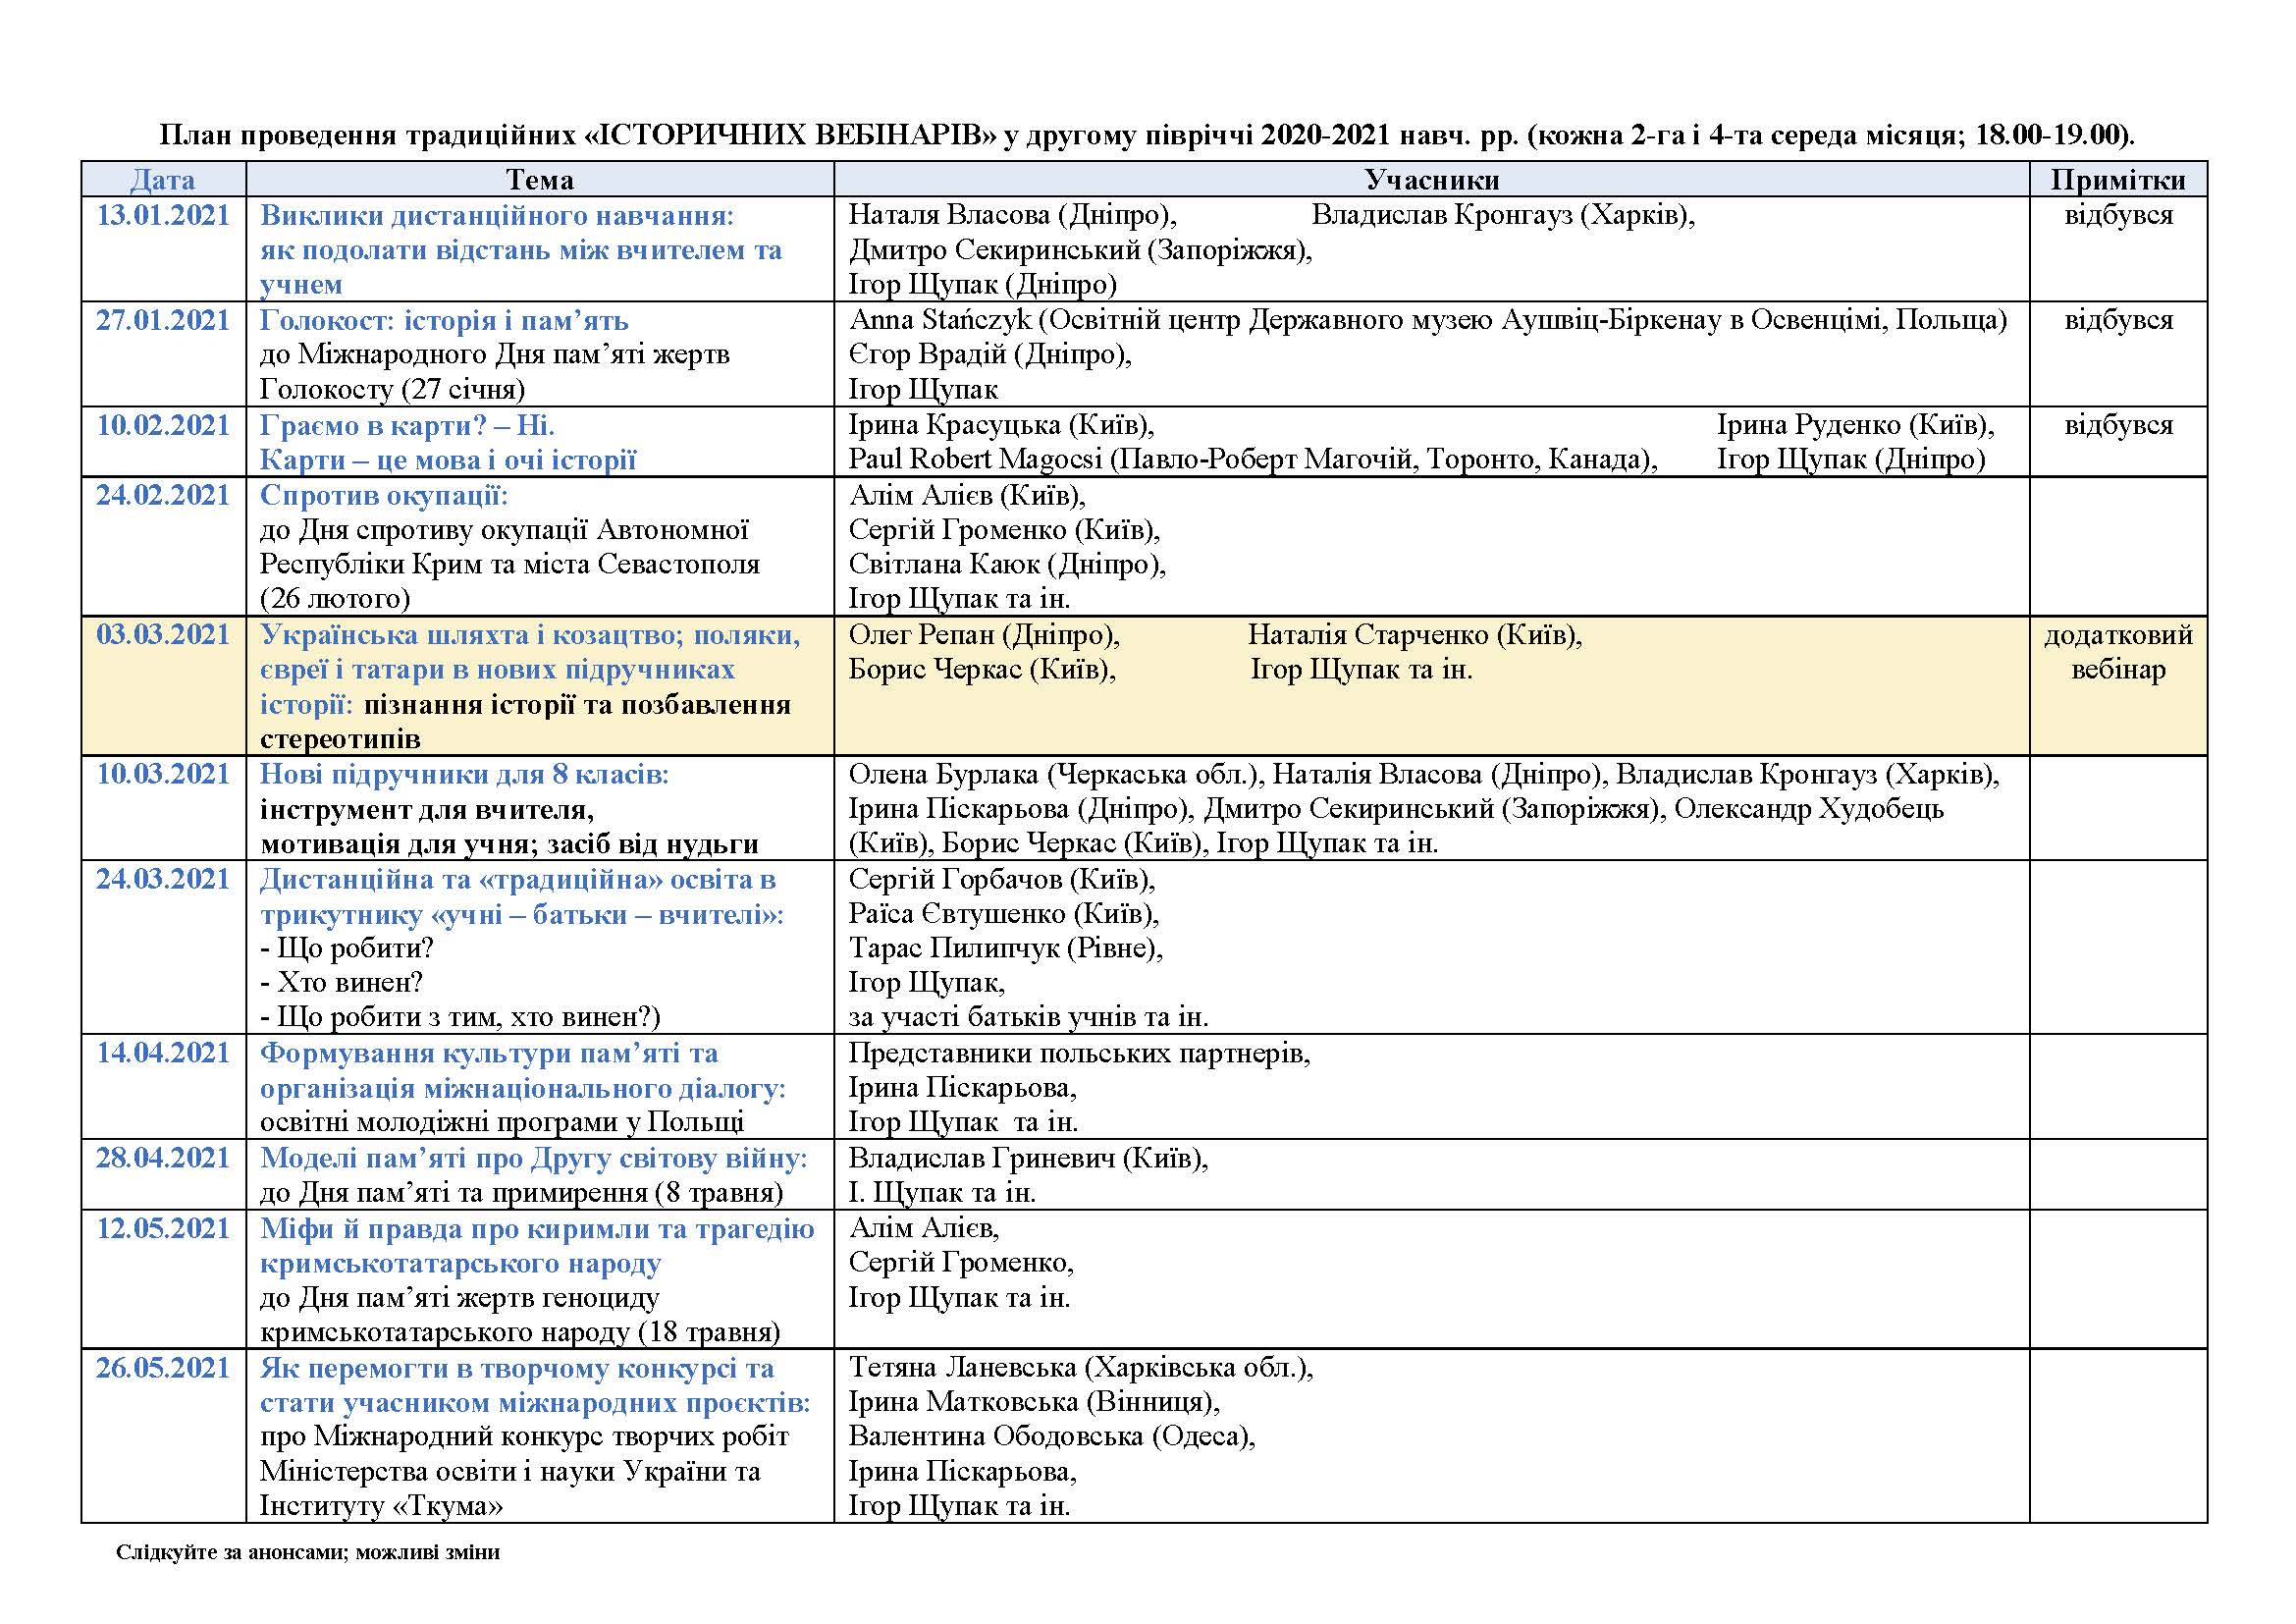Click the "Примітки" column header
The width and height of the screenshot is (2296, 1624).
(2118, 180)
